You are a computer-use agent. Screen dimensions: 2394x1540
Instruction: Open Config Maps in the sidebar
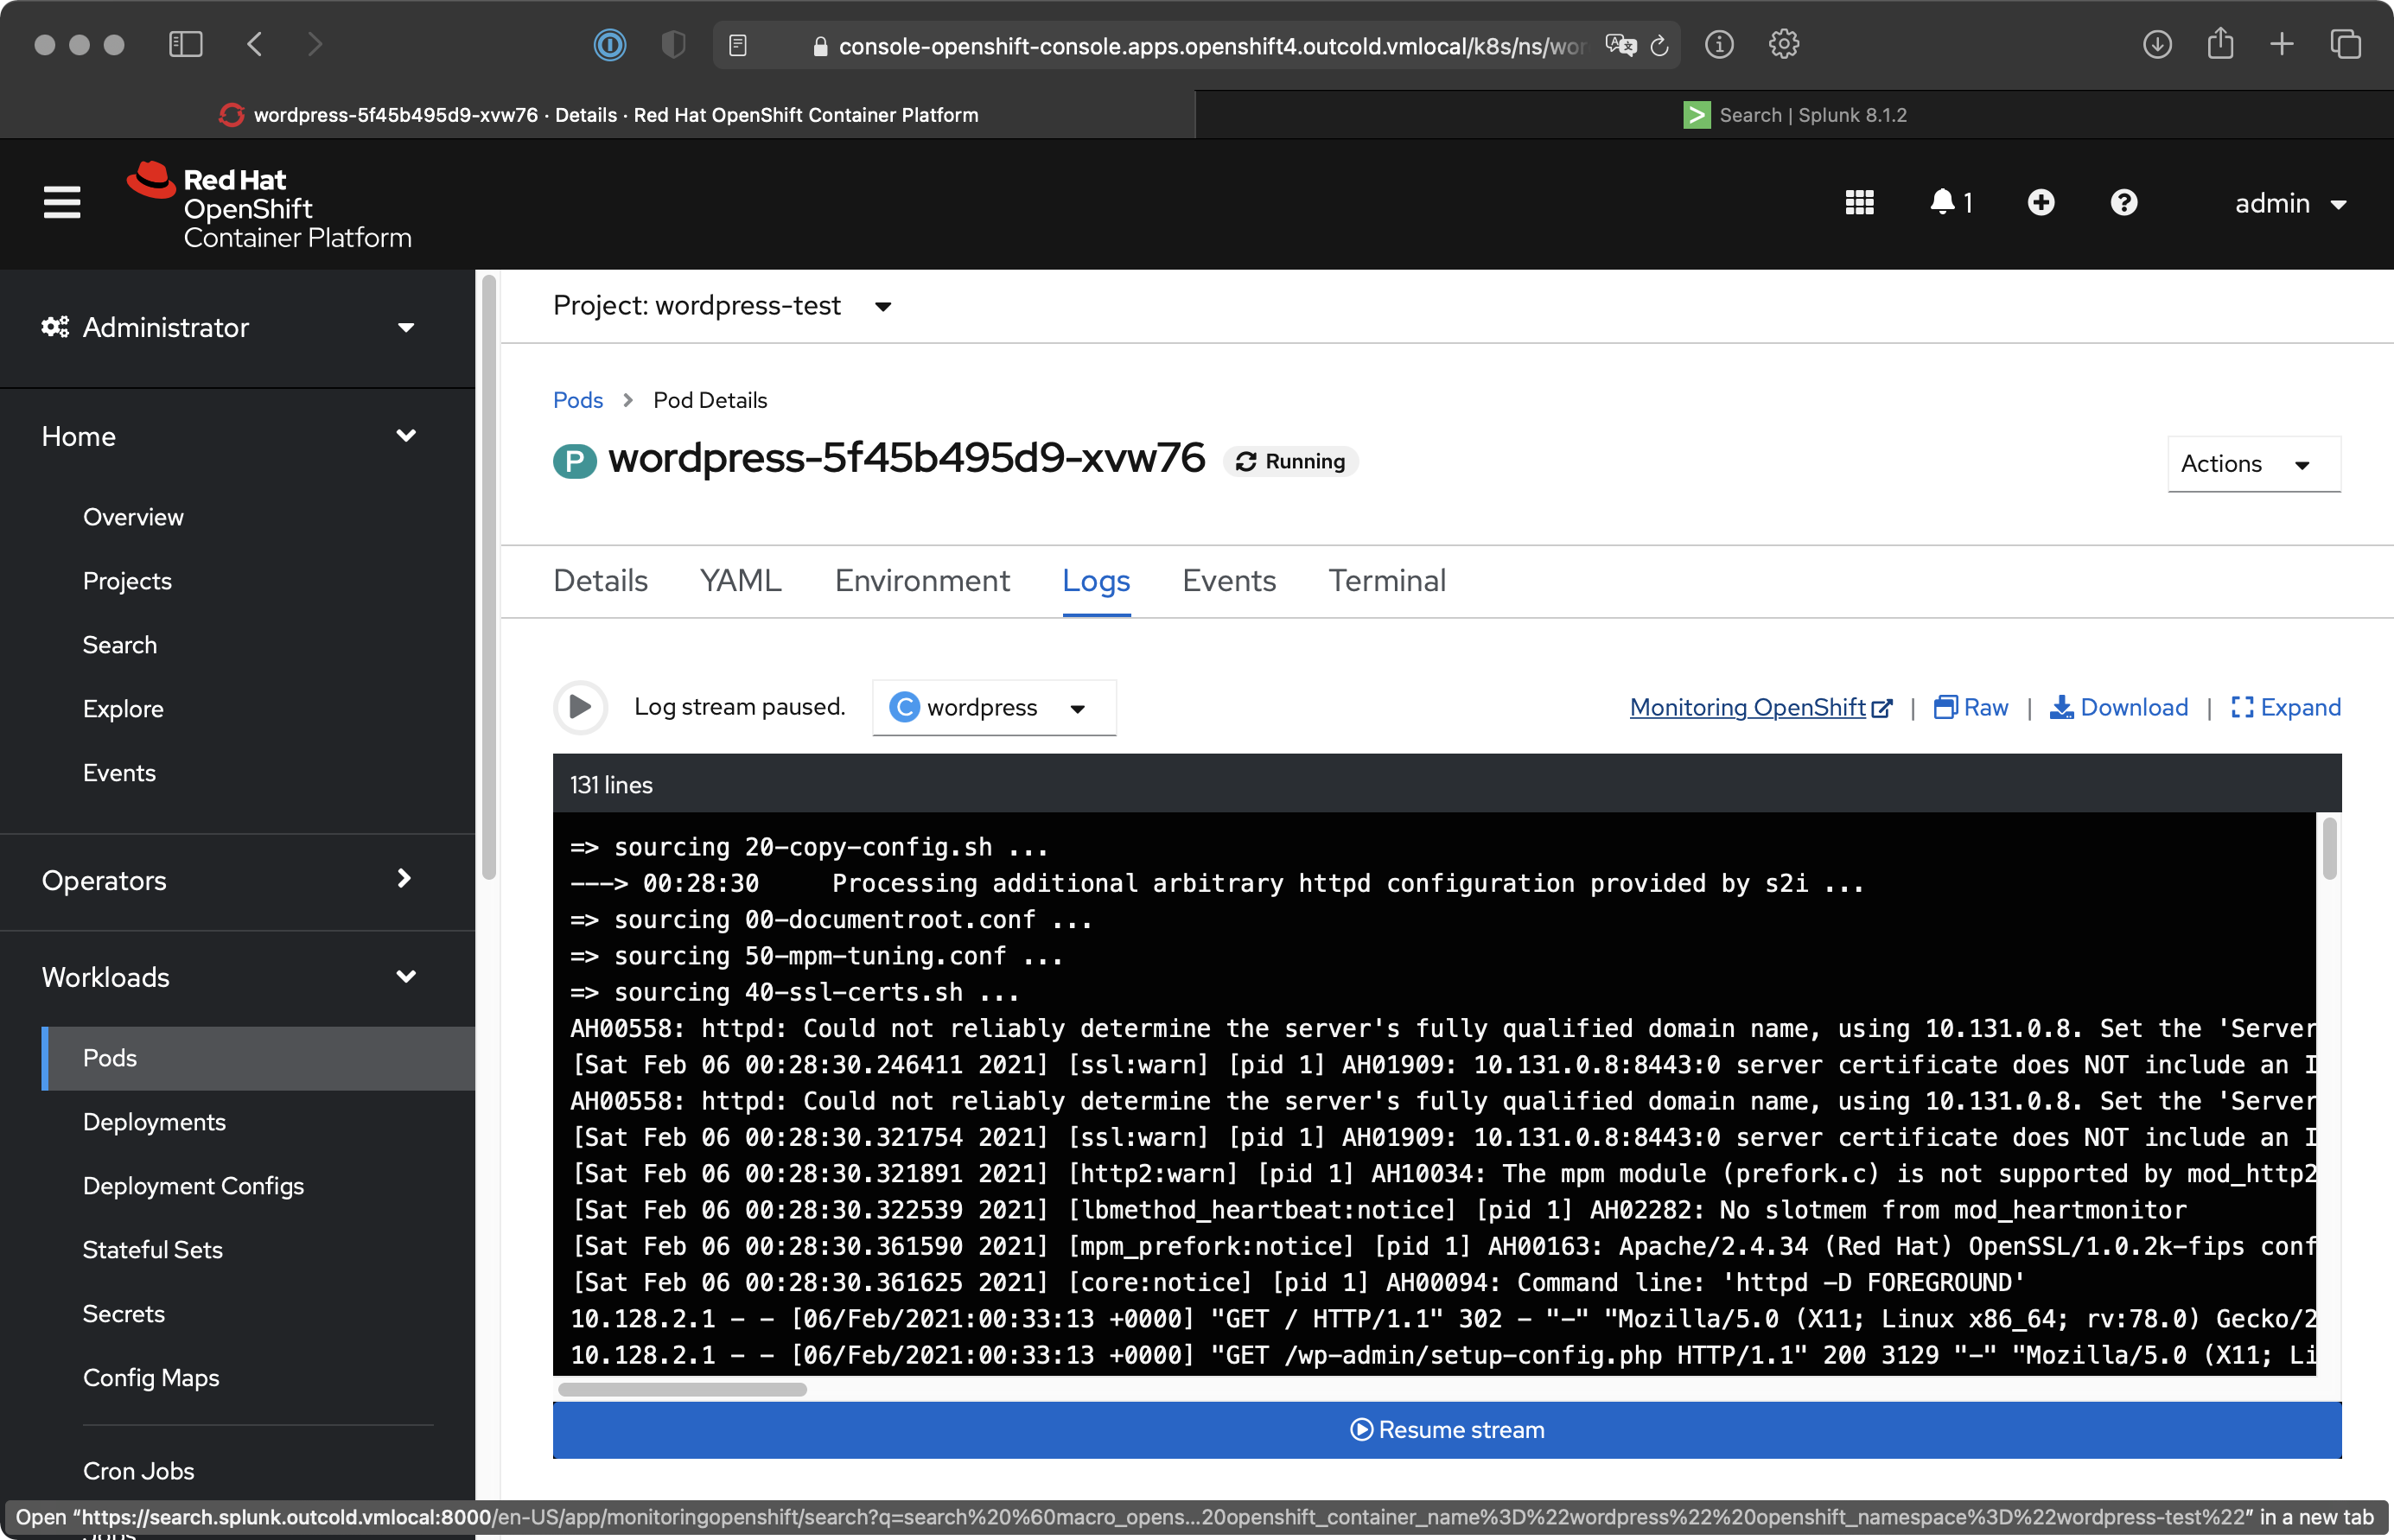point(151,1378)
